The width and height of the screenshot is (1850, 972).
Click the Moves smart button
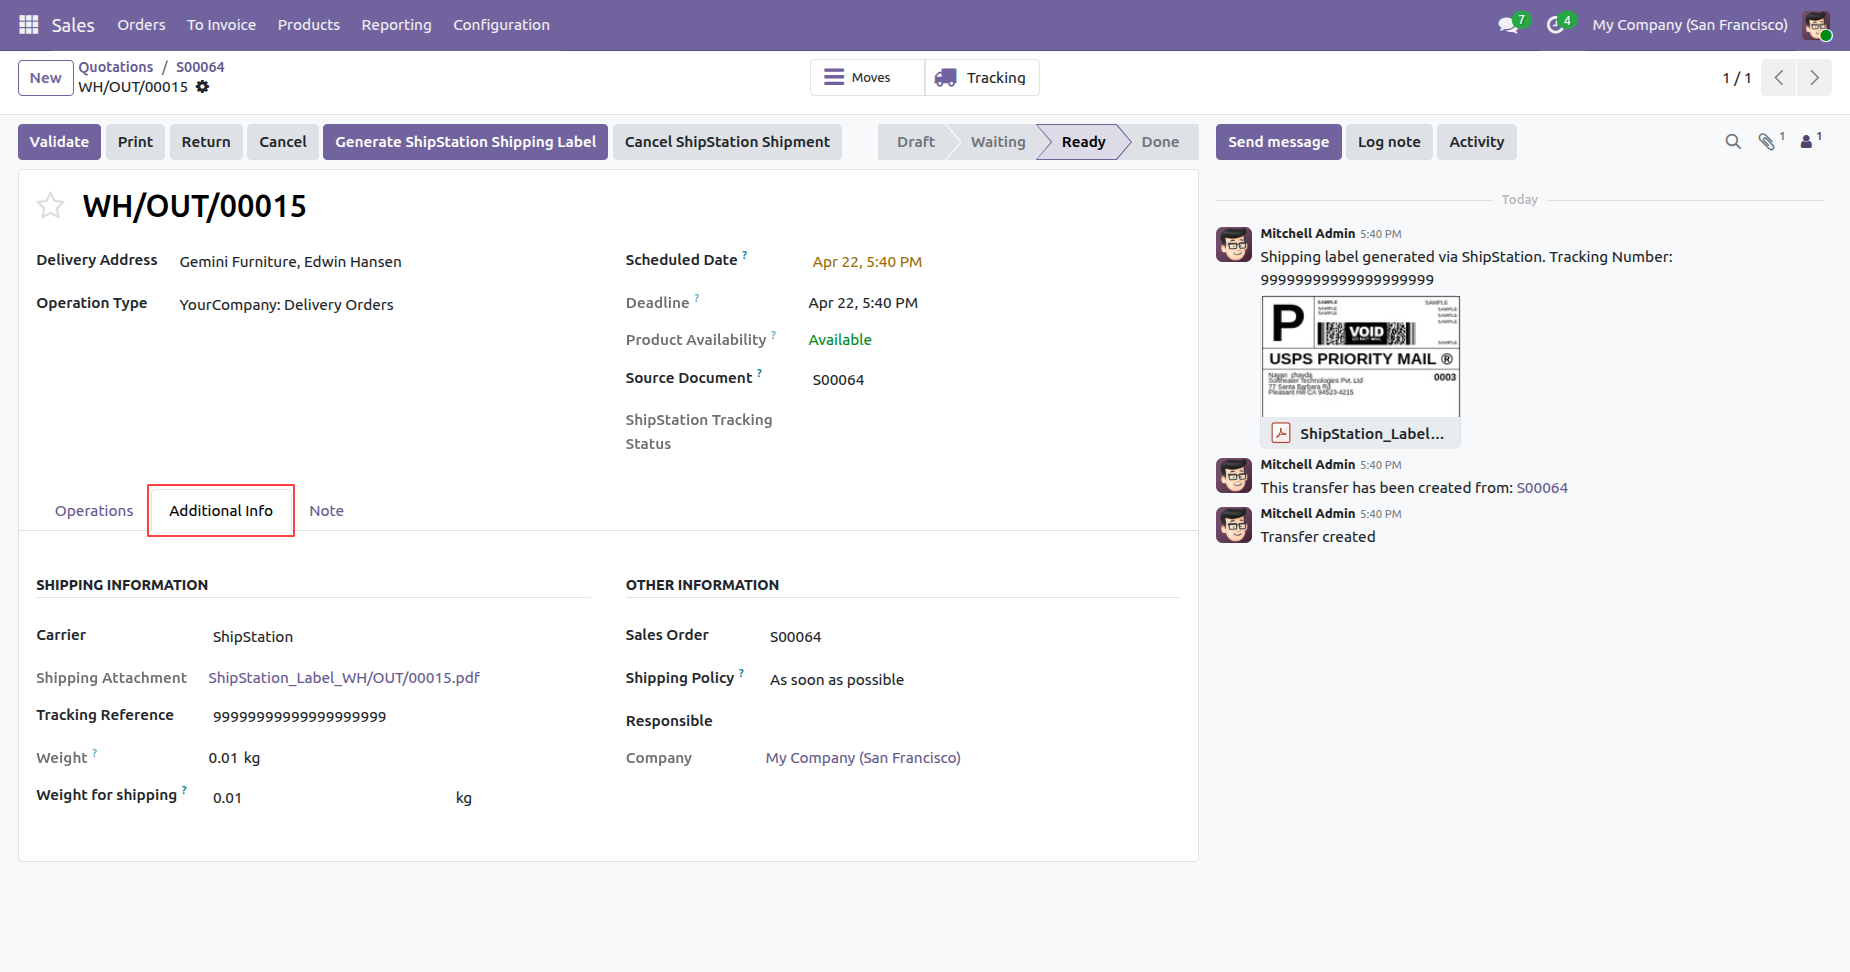coord(867,78)
